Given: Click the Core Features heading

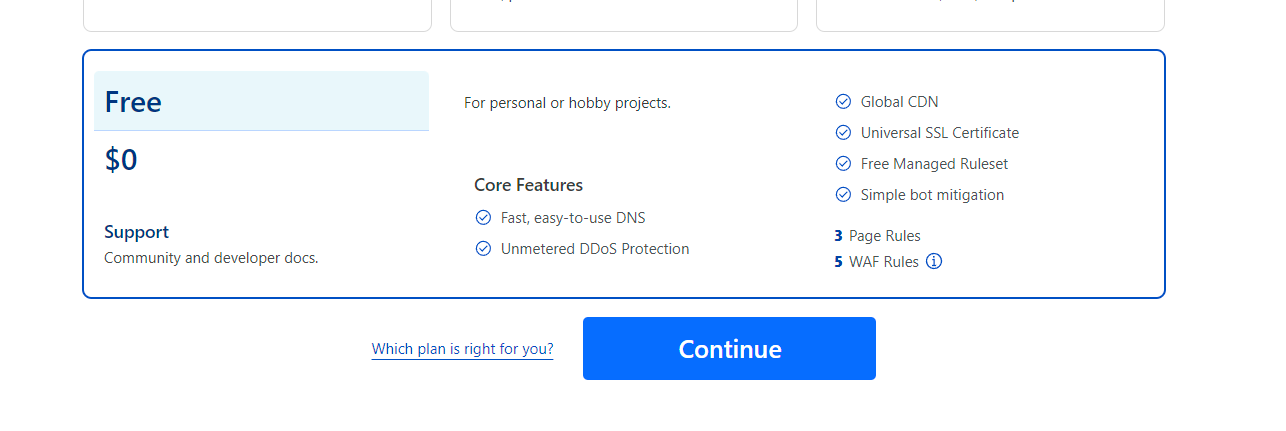Looking at the screenshot, I should pyautogui.click(x=528, y=185).
